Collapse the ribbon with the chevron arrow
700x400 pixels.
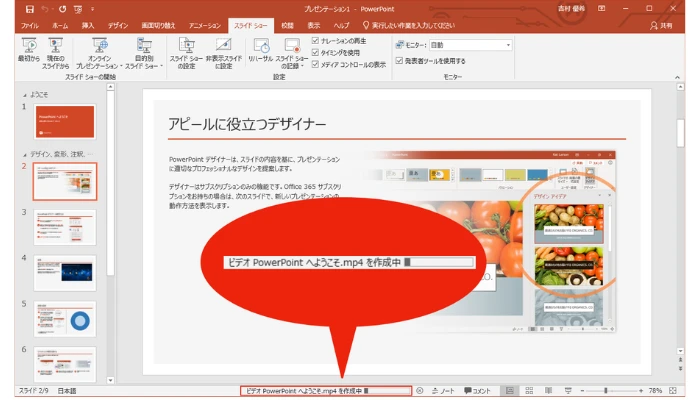[677, 77]
